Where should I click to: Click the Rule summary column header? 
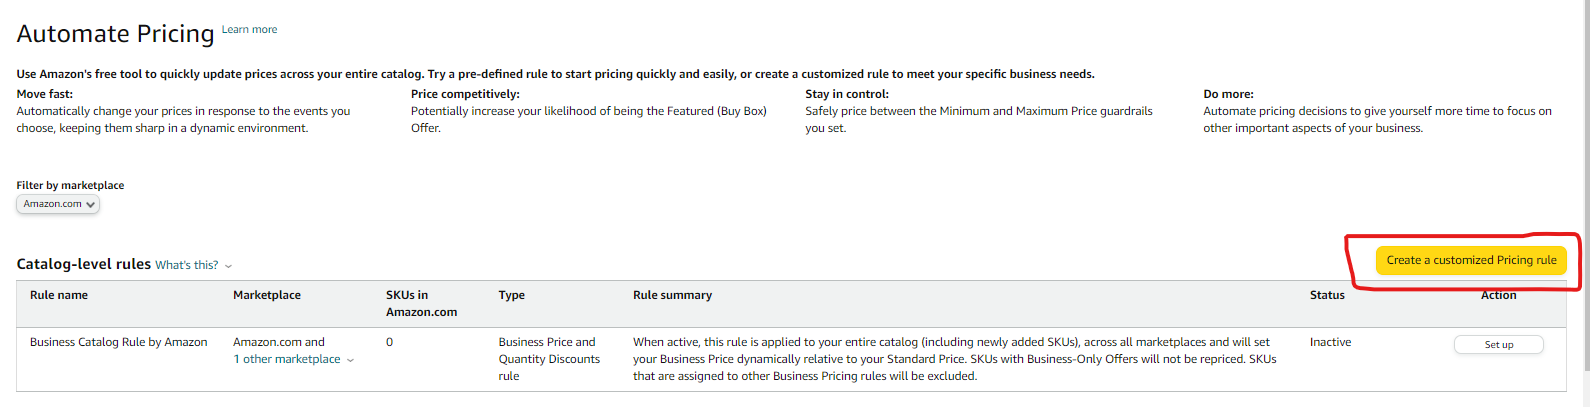coord(672,295)
